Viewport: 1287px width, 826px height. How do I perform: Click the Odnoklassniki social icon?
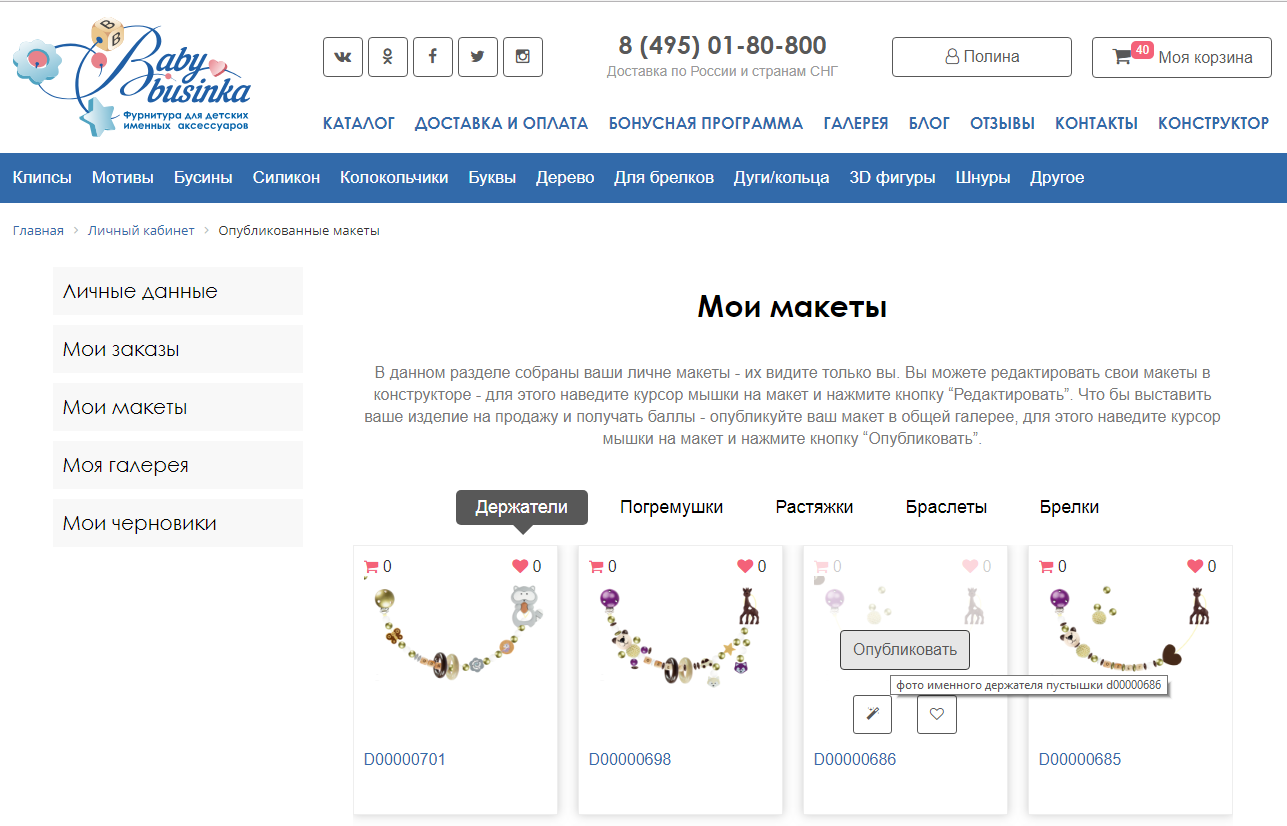[387, 57]
